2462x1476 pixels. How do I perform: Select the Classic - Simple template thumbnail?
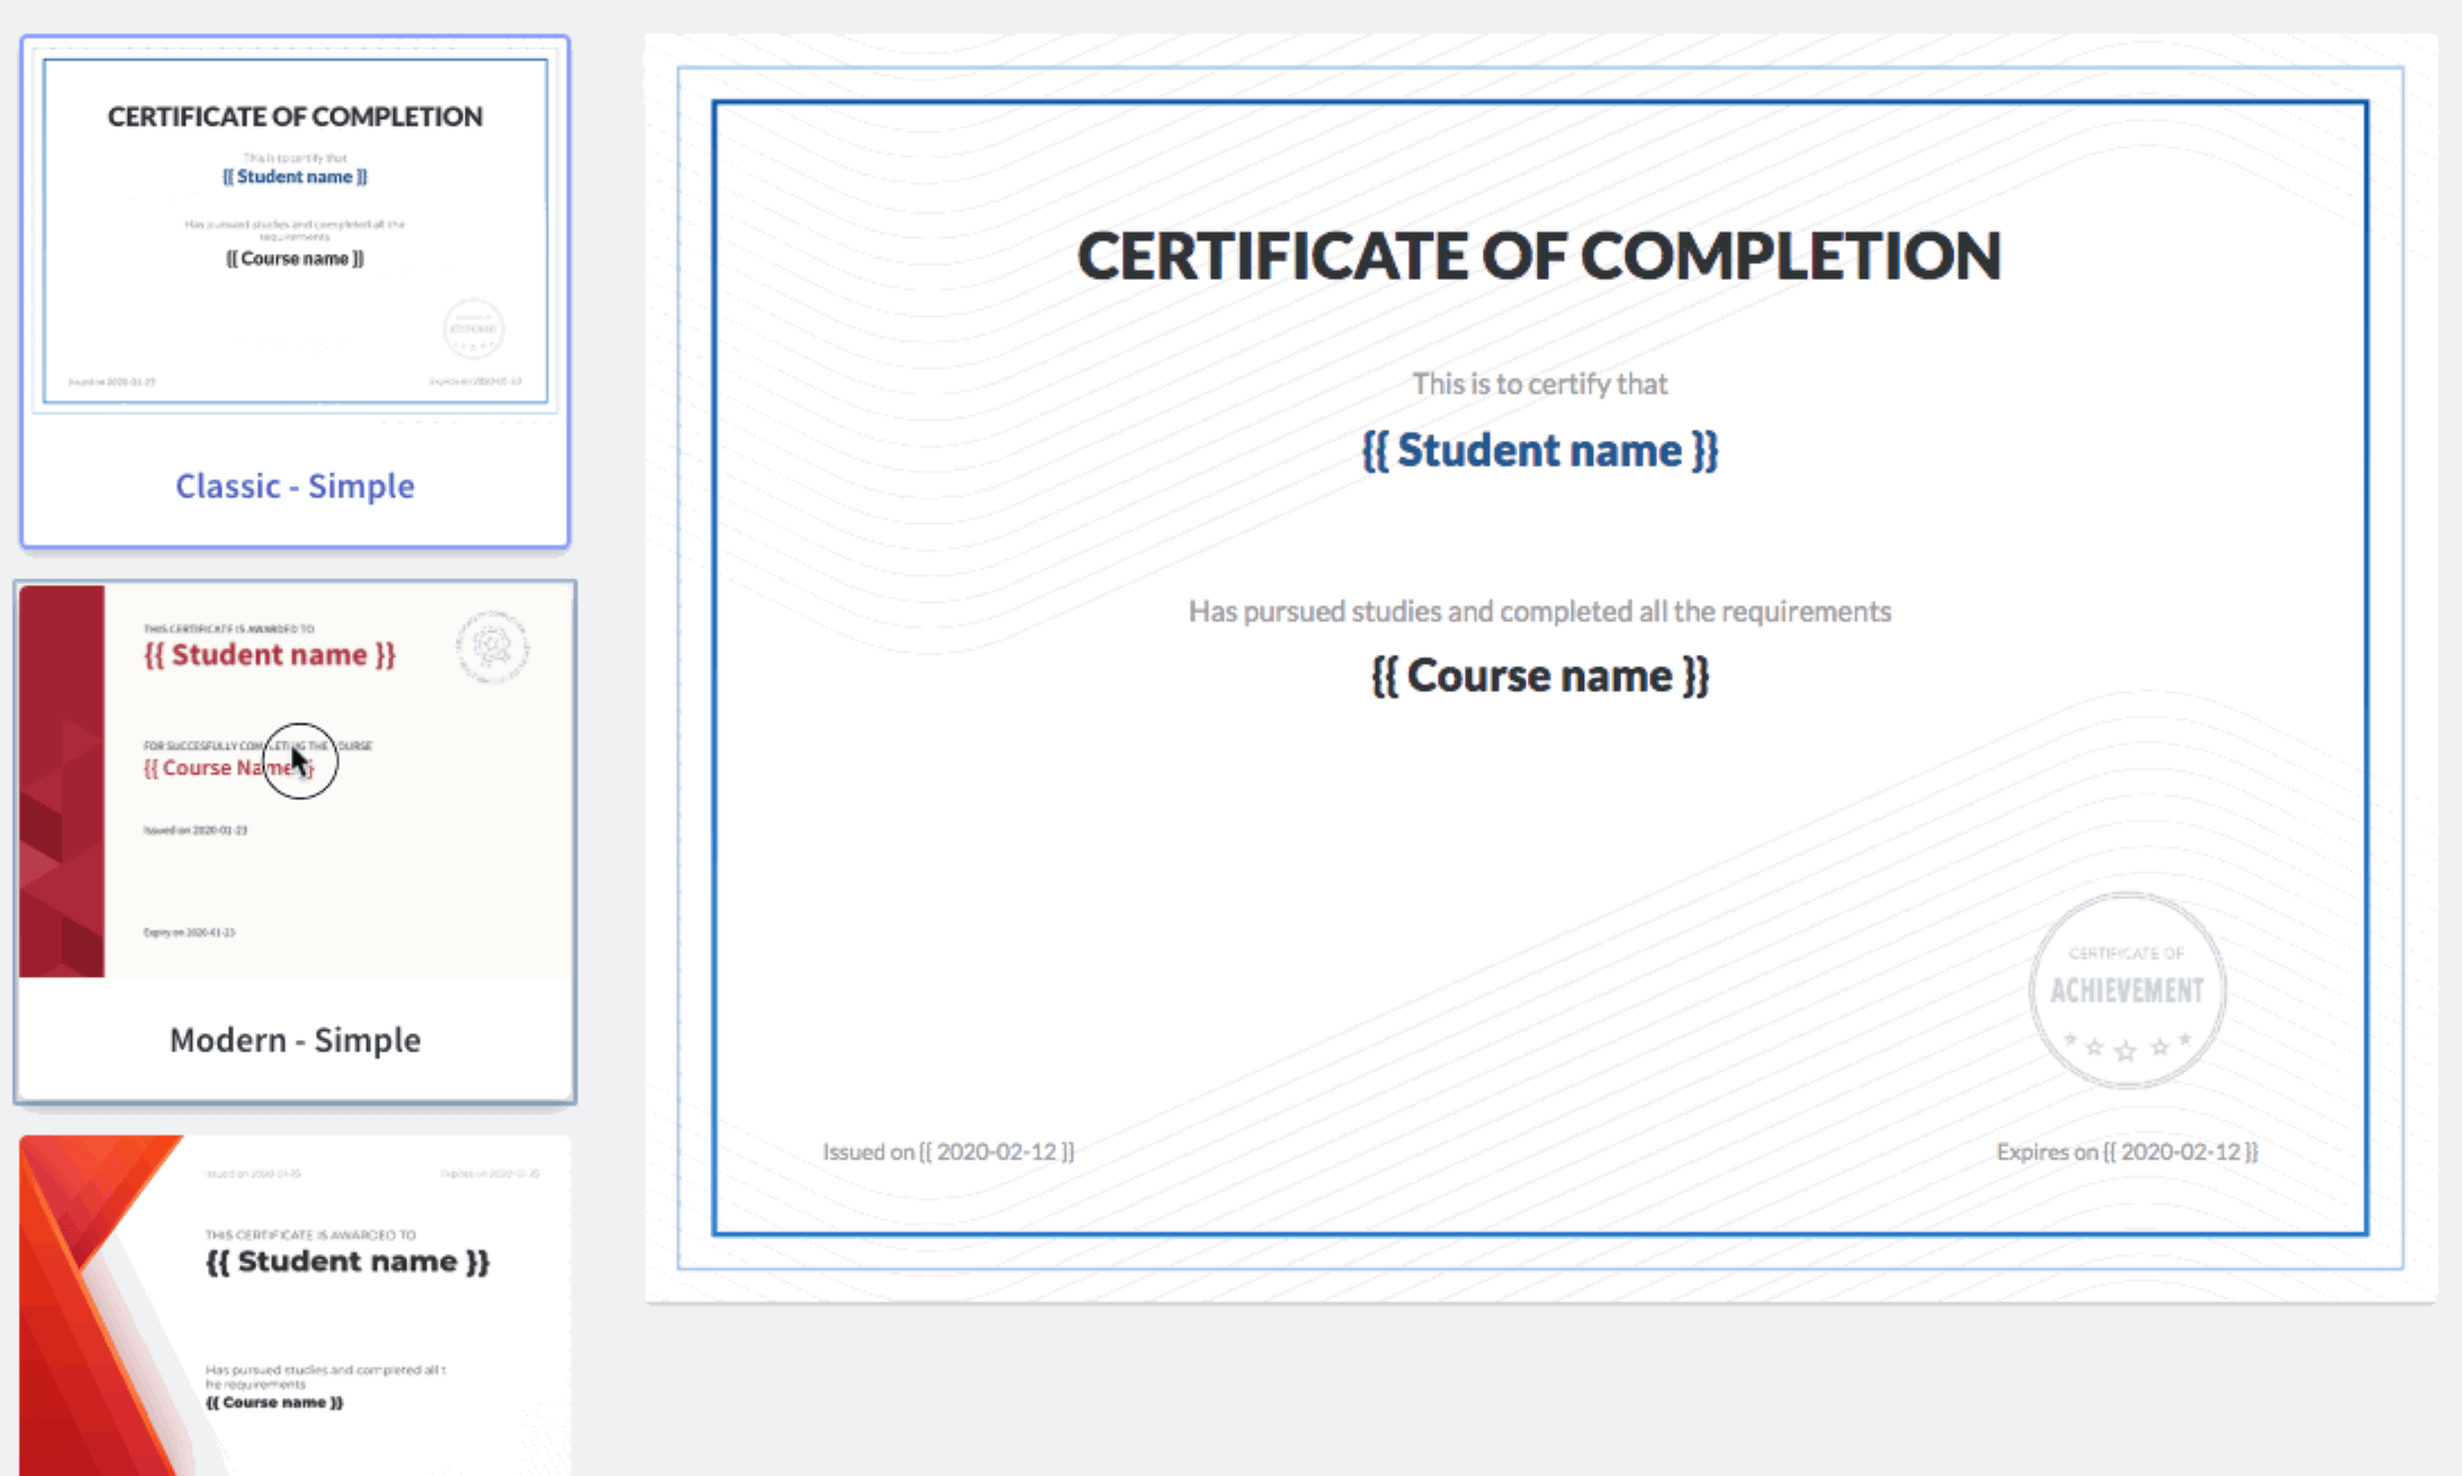[x=295, y=231]
